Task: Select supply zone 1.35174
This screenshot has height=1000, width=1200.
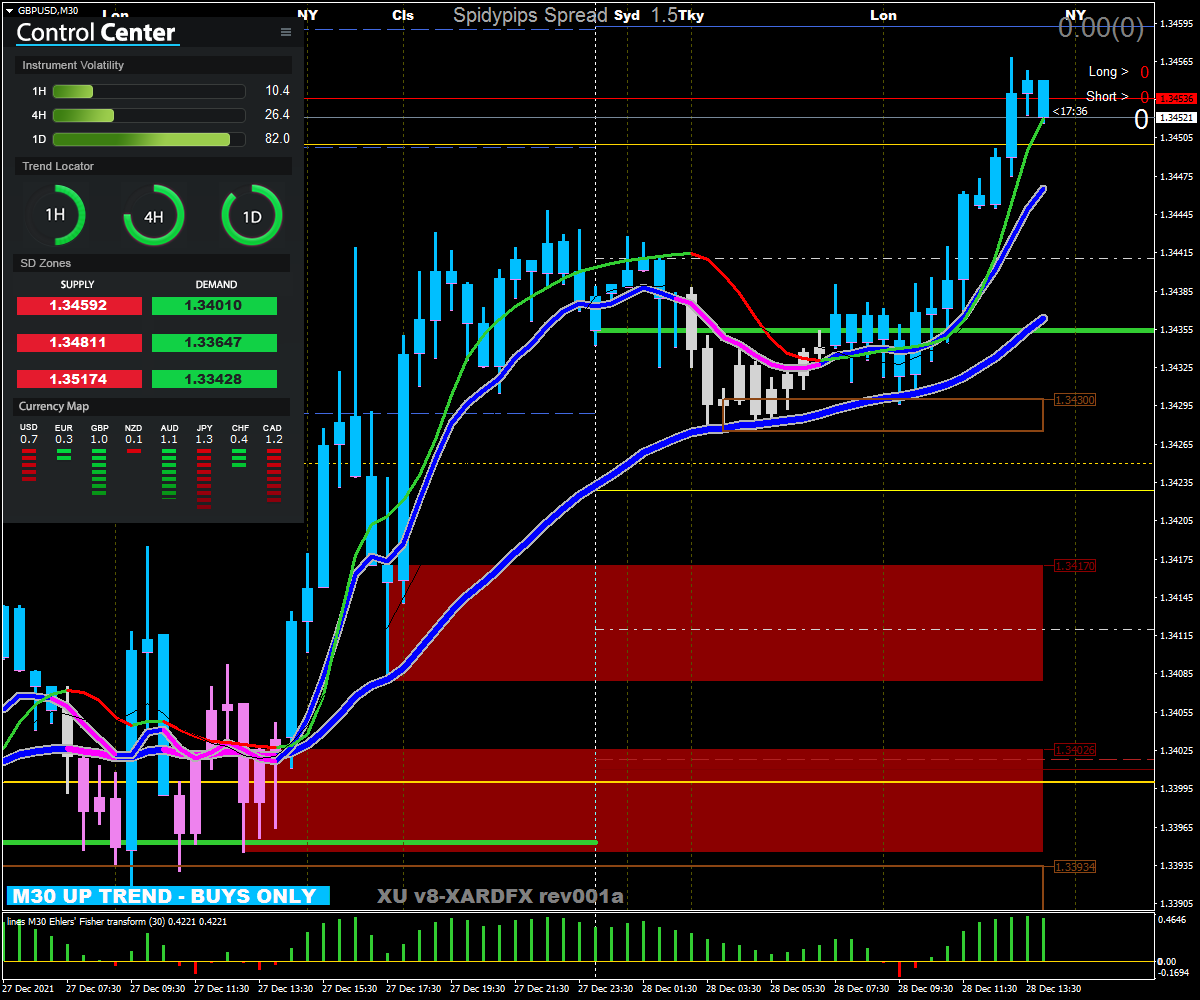Action: click(78, 379)
